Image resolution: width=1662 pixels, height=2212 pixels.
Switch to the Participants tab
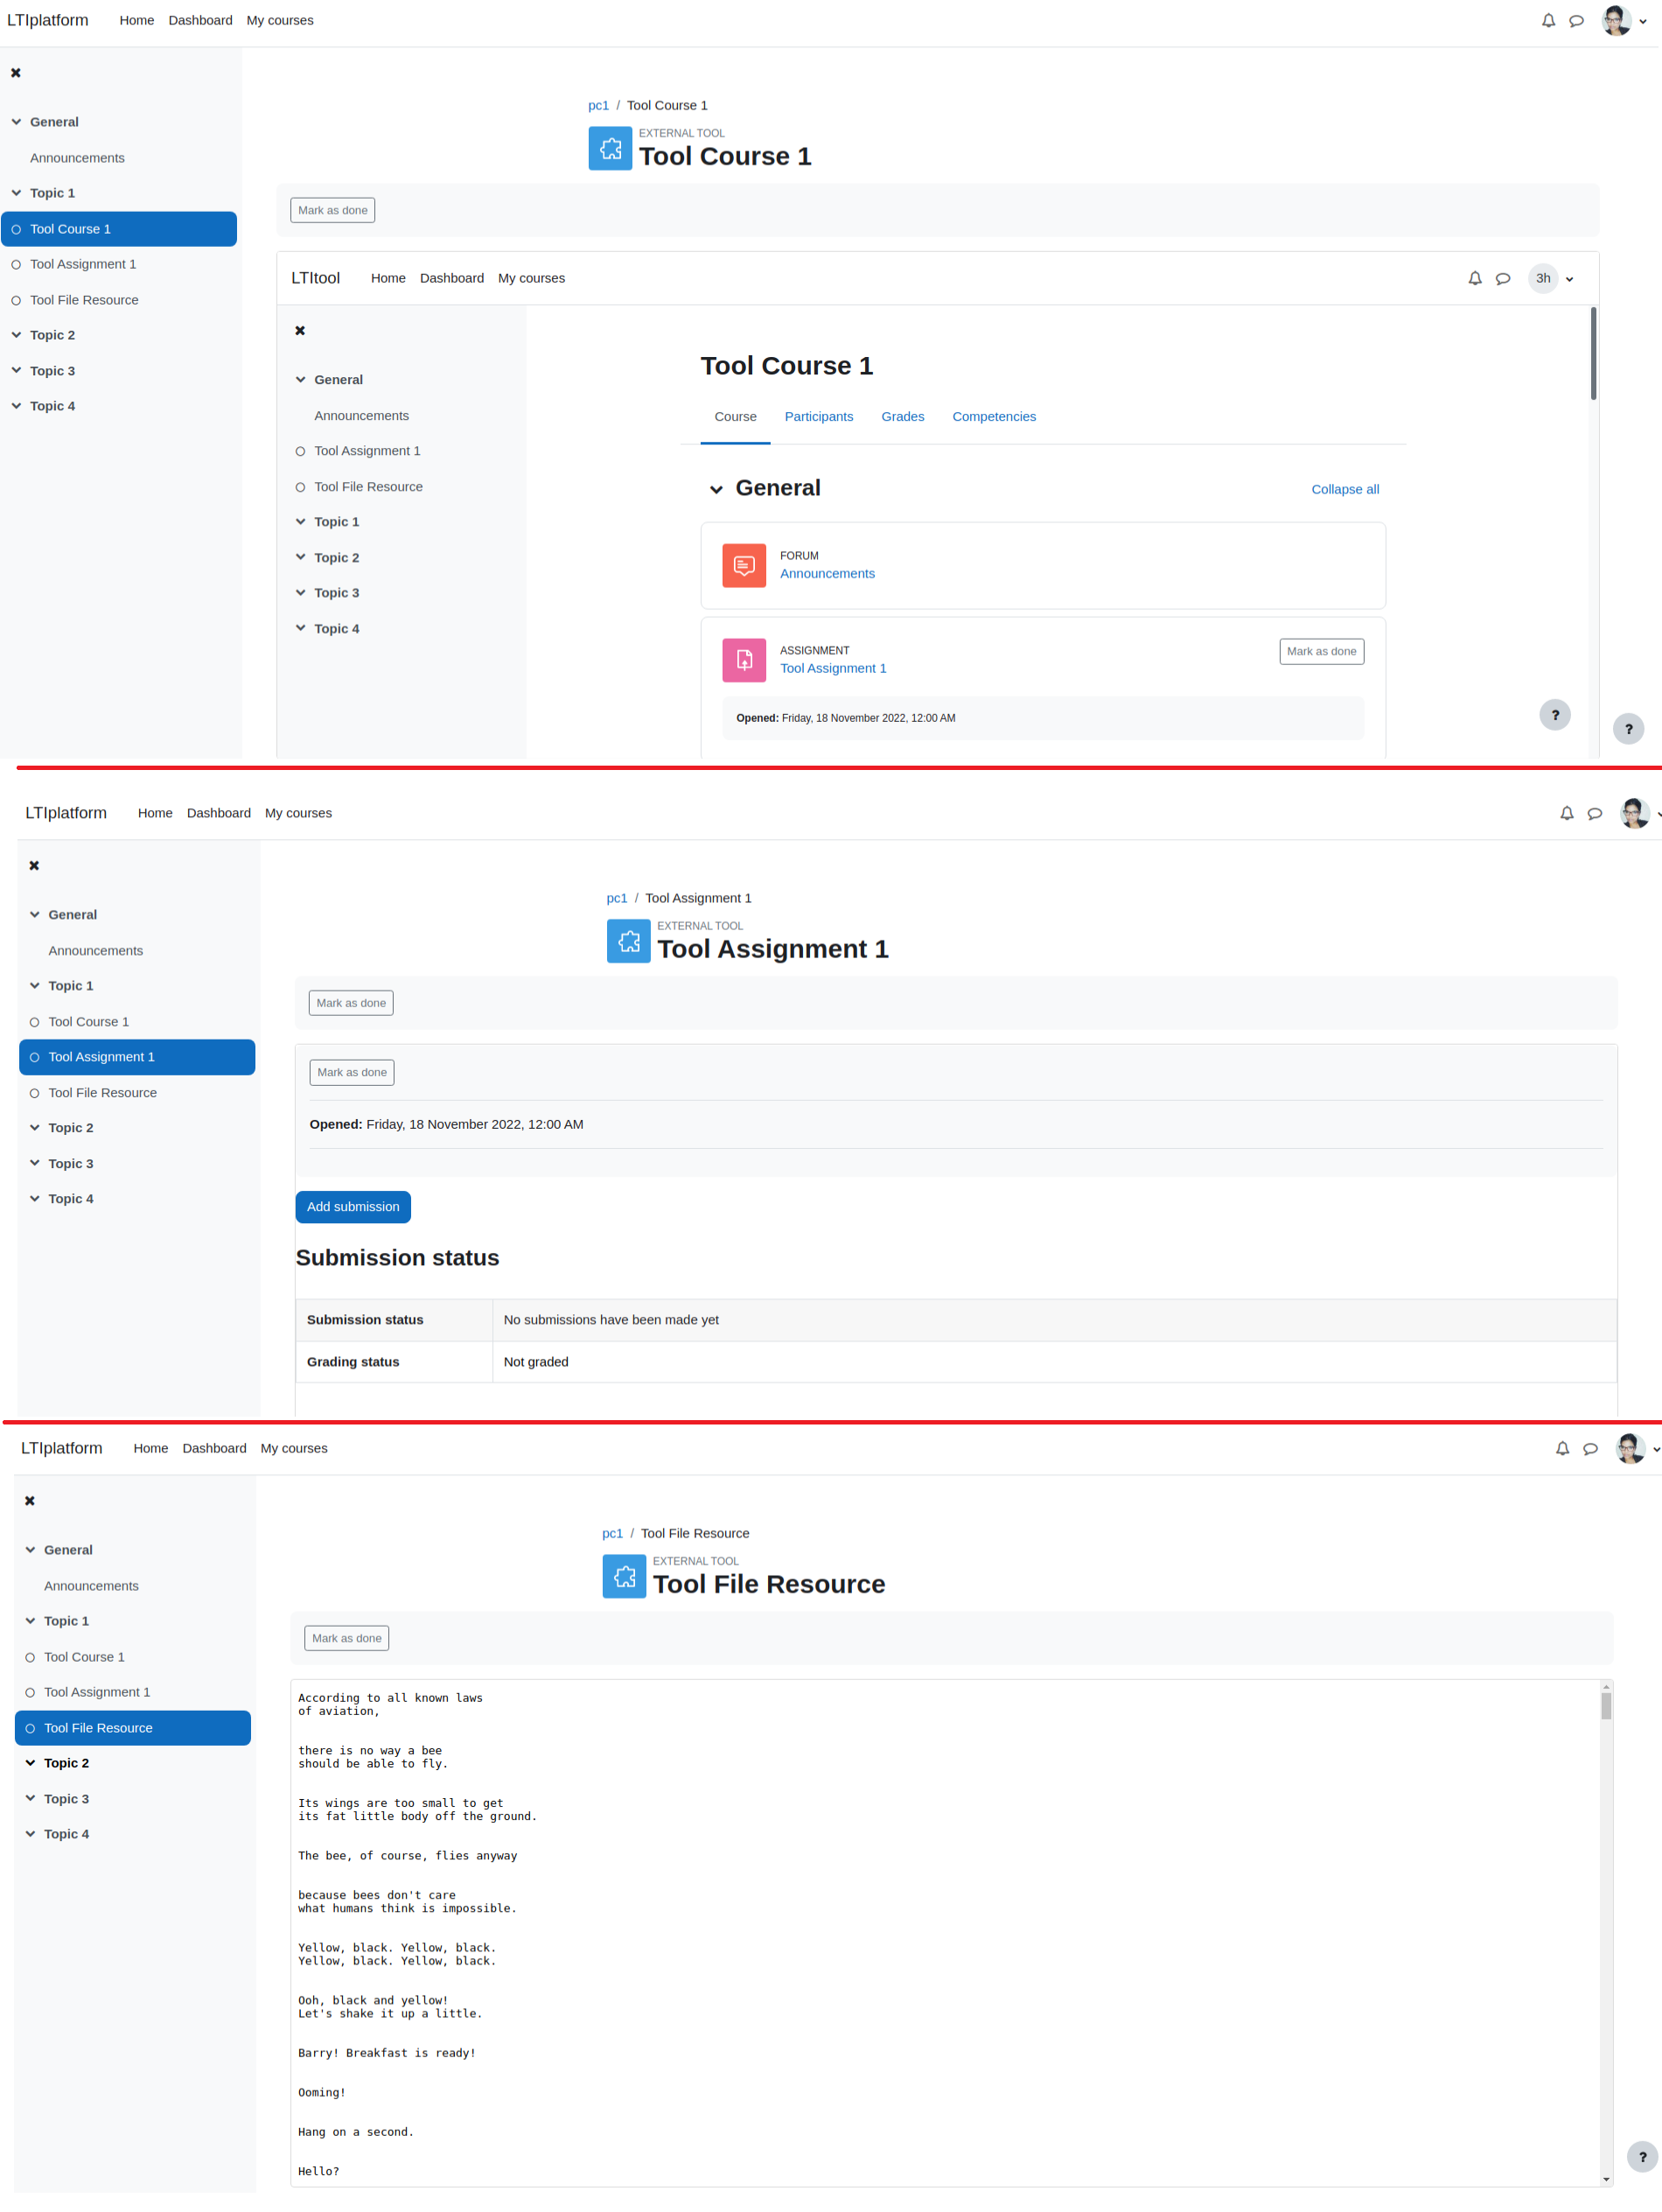click(x=818, y=417)
